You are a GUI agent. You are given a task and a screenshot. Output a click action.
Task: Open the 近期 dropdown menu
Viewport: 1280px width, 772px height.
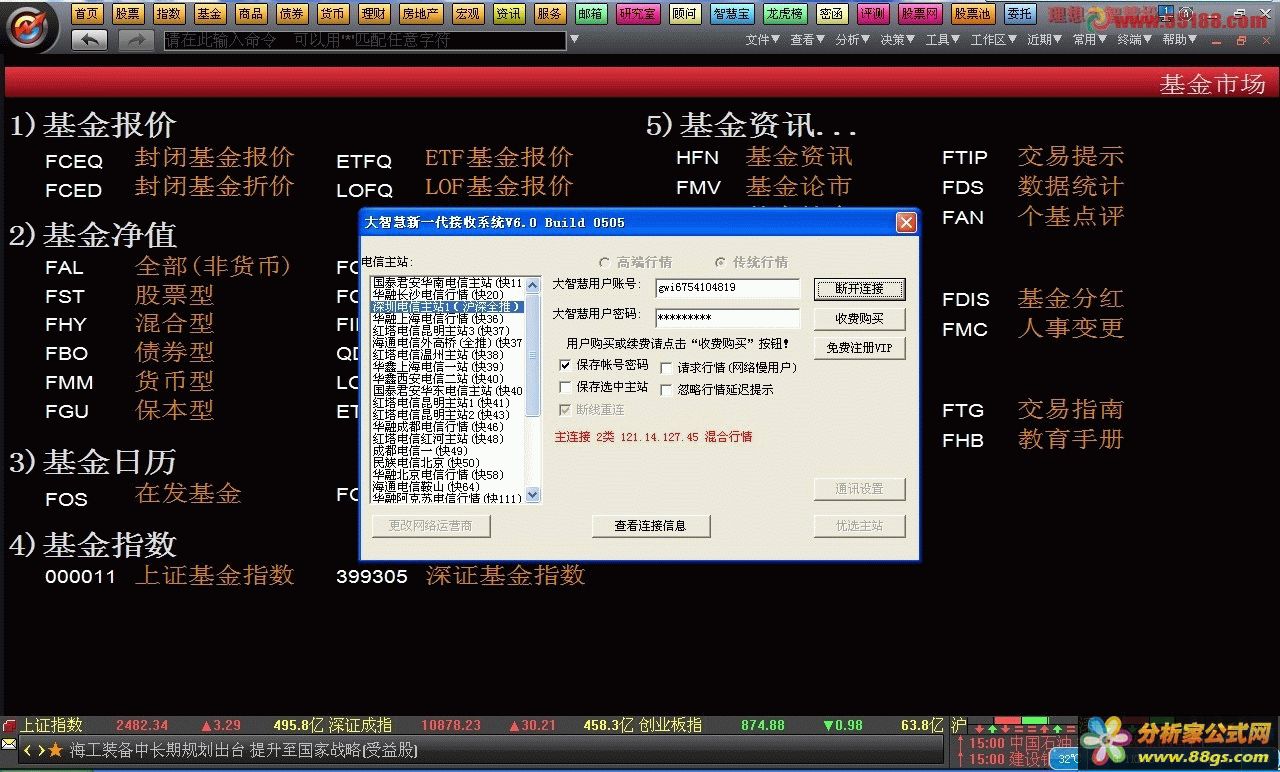(x=1044, y=40)
